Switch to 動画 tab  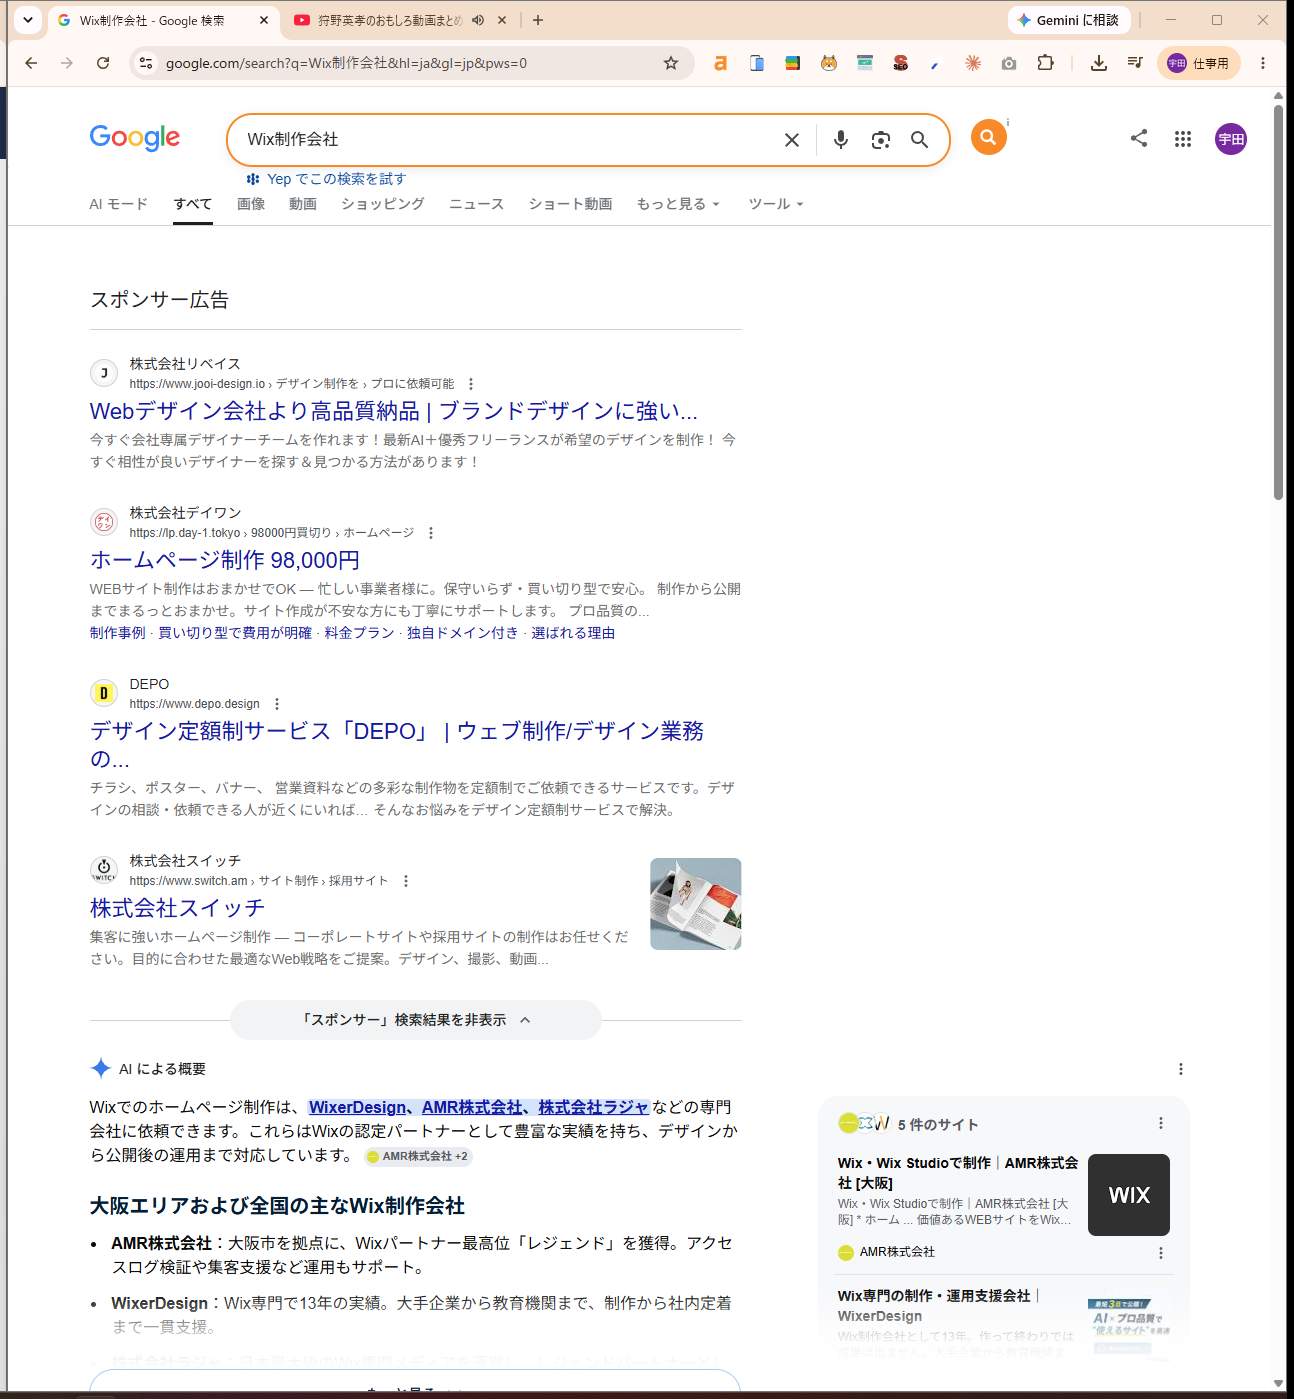point(303,204)
